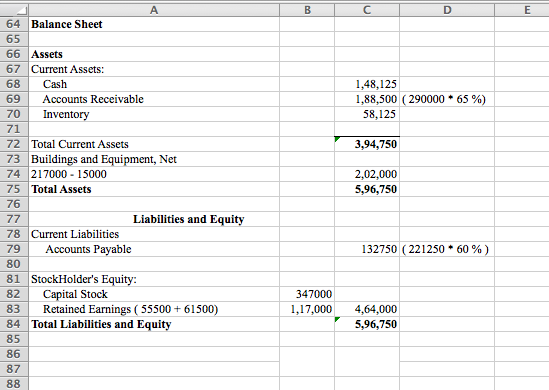This screenshot has height=390, width=549.
Task: Click the Retained Earnings value 1,17,000
Action: tap(307, 309)
